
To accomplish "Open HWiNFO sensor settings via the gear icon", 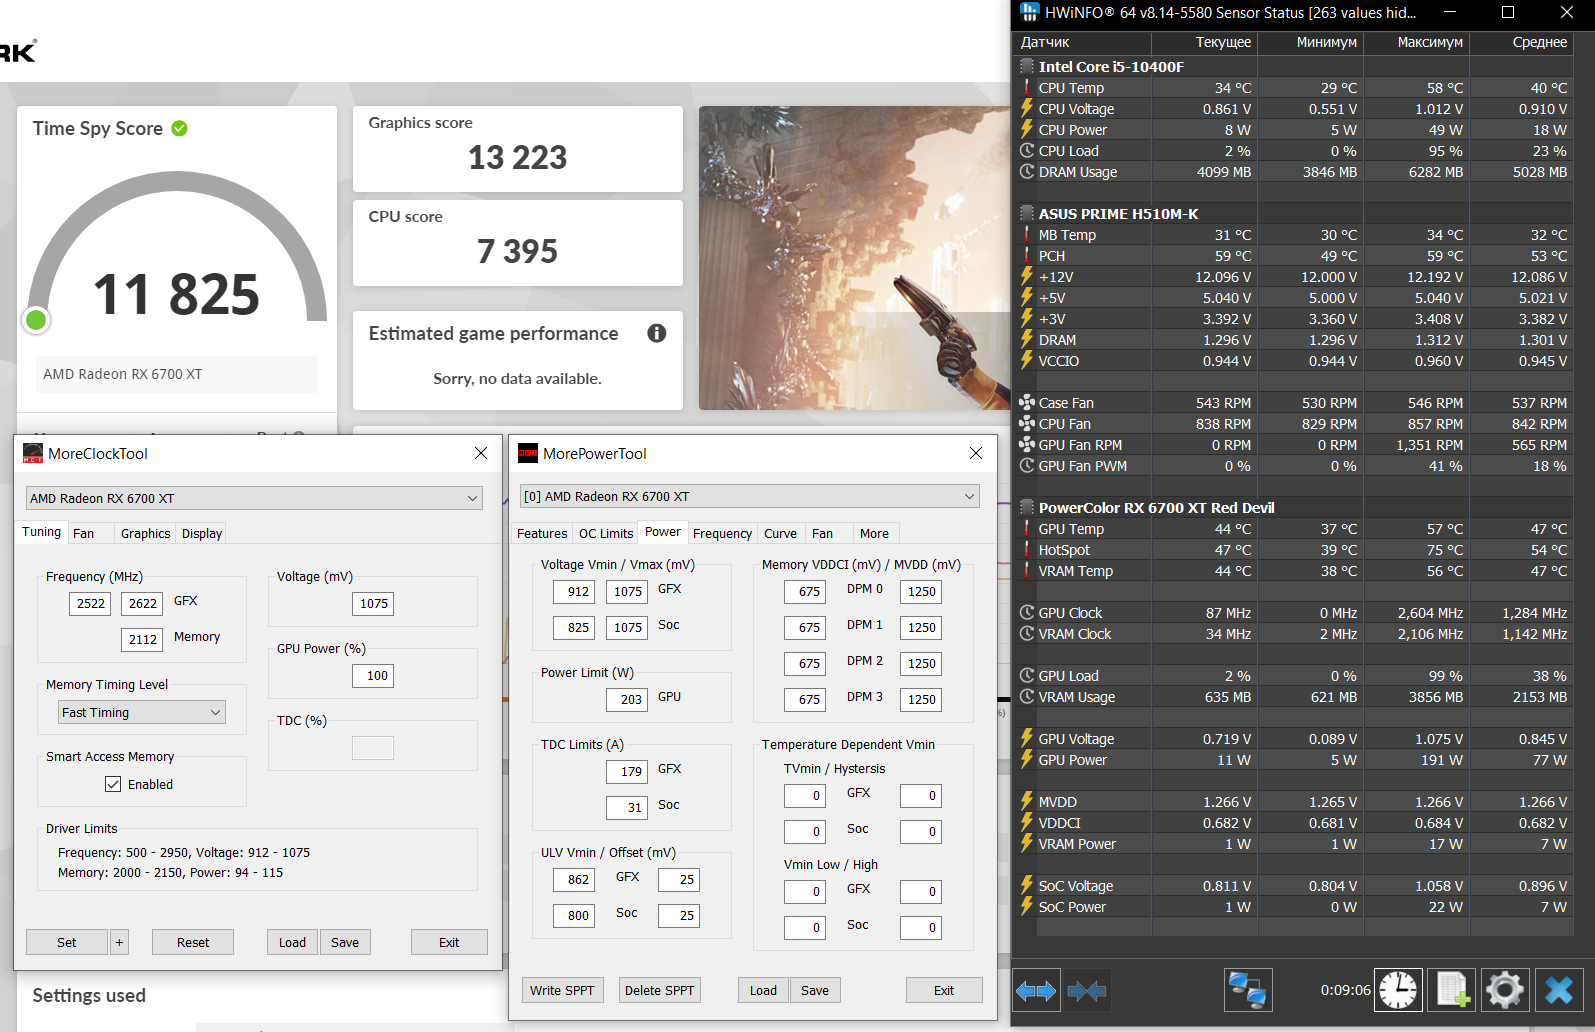I will (x=1504, y=990).
